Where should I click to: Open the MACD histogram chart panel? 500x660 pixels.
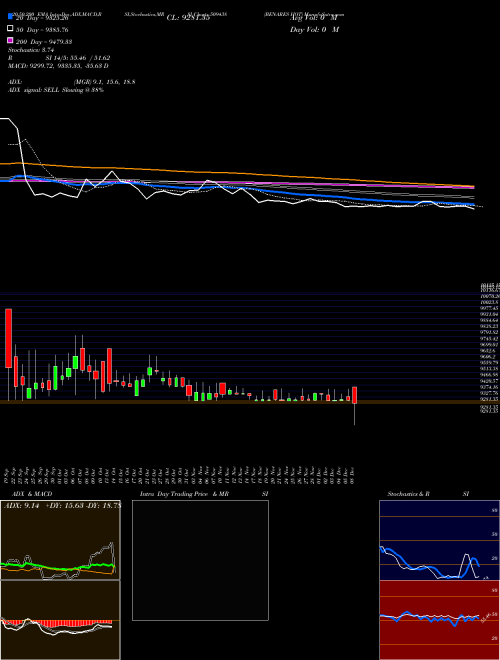pyautogui.click(x=60, y=620)
